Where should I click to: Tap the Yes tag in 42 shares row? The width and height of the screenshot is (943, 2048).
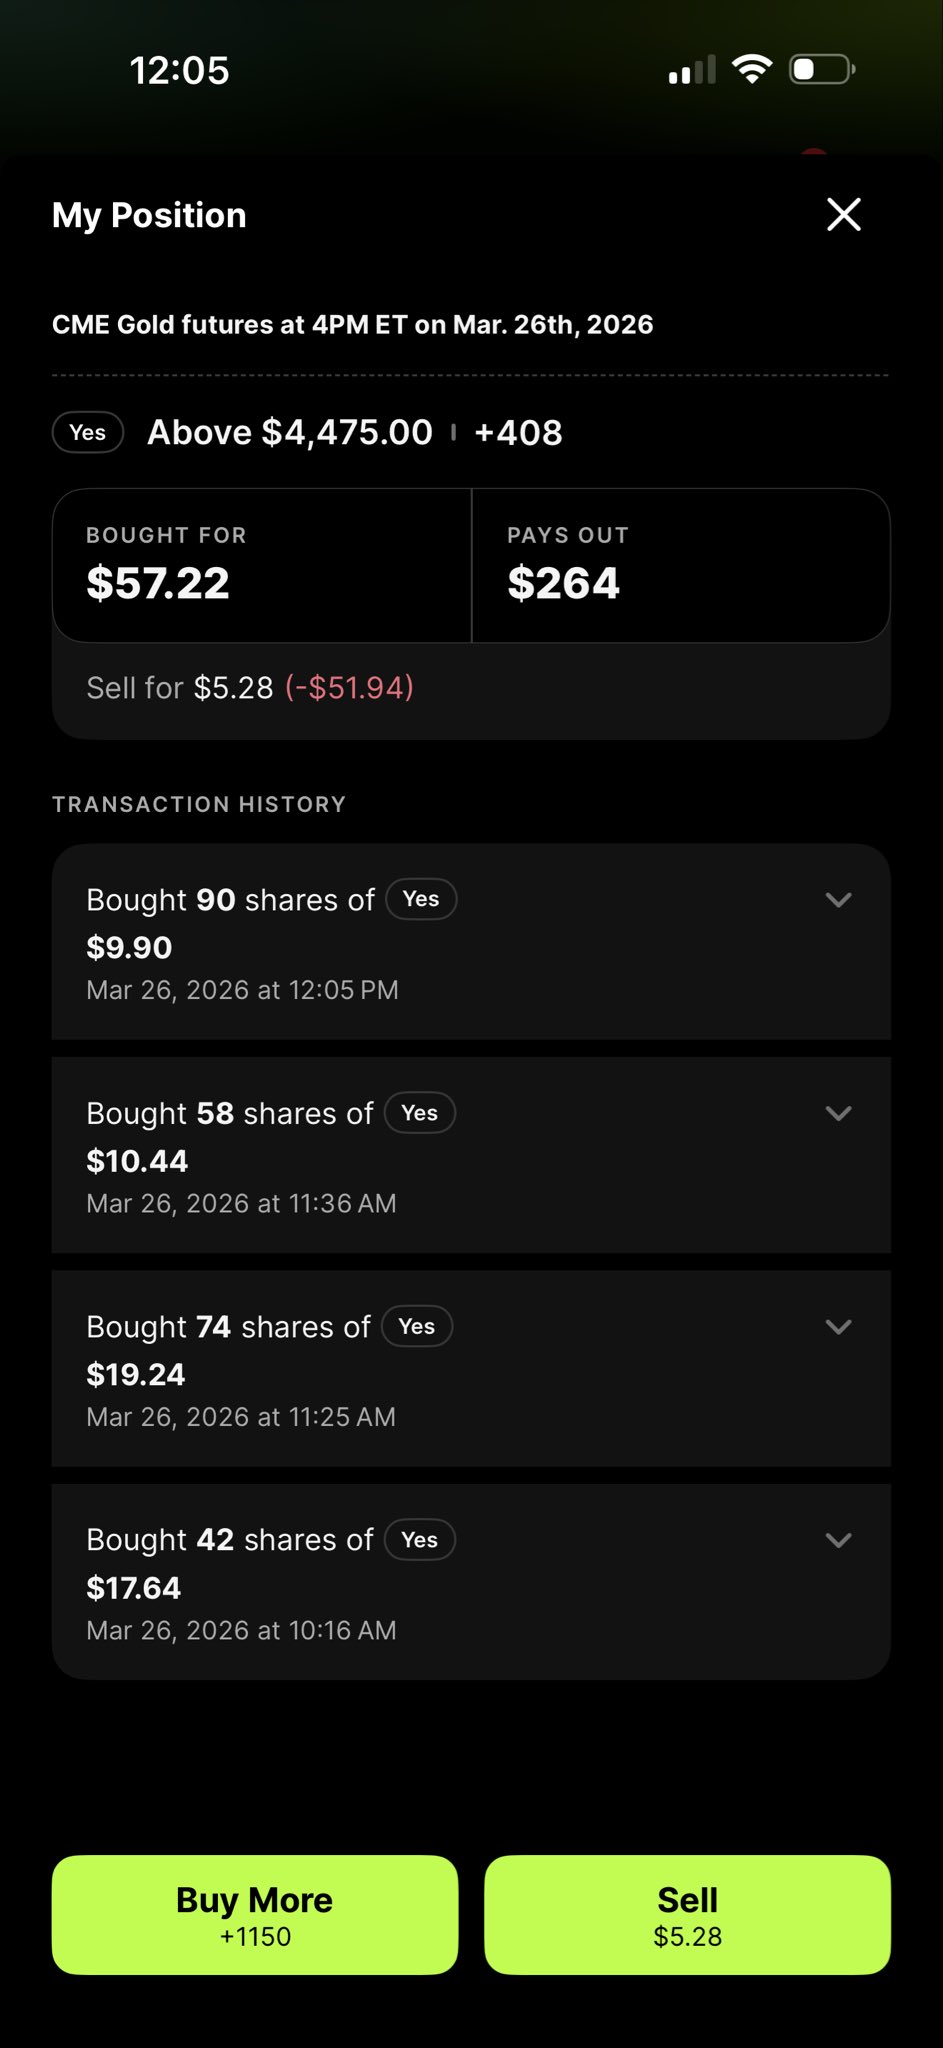pyautogui.click(x=420, y=1540)
